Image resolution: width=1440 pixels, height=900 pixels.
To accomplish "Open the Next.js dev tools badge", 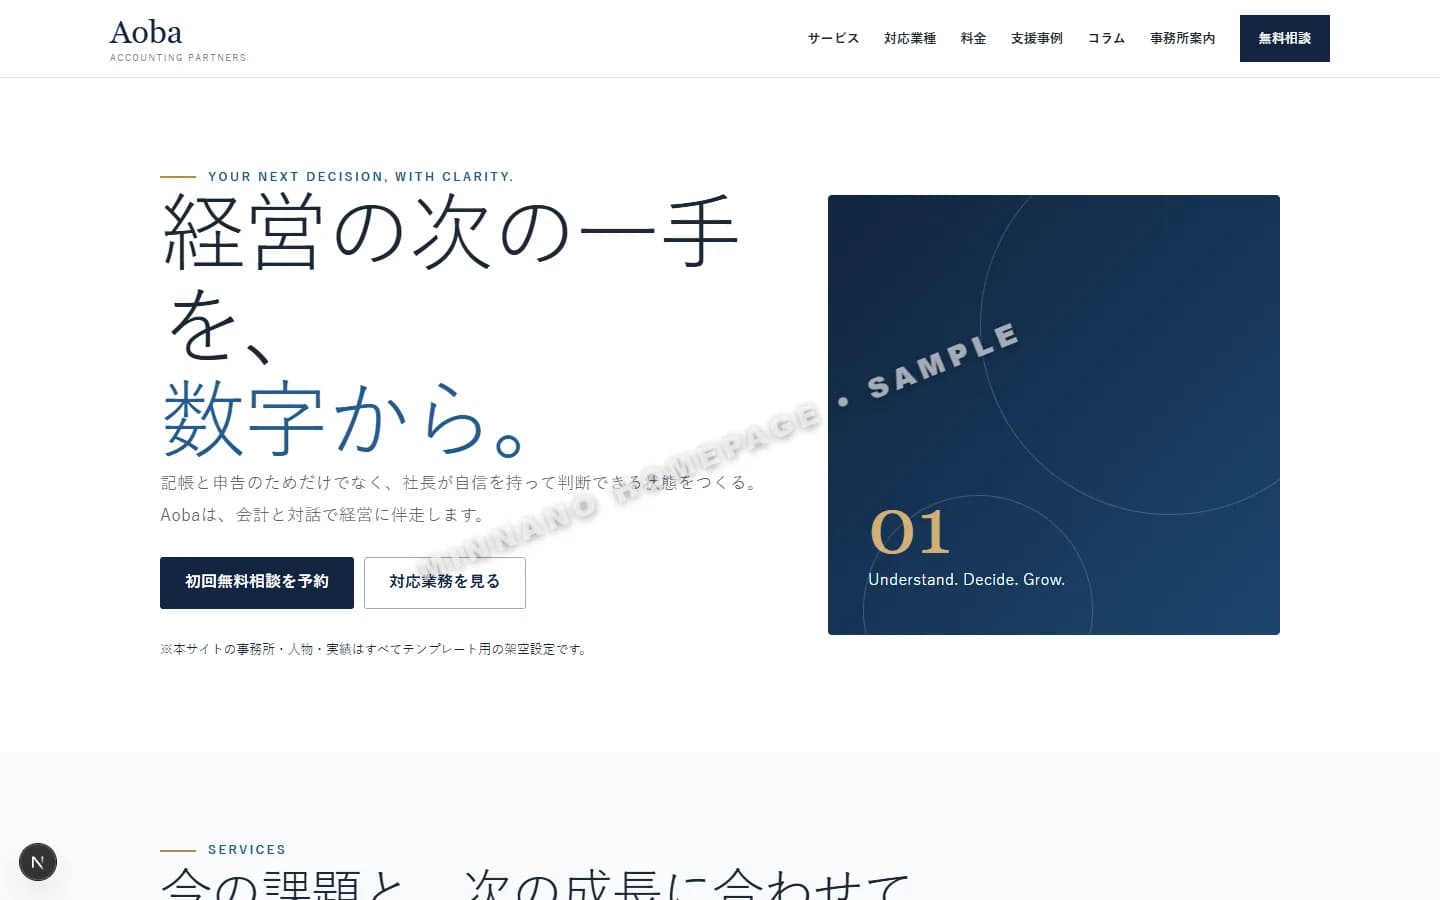I will 38,862.
